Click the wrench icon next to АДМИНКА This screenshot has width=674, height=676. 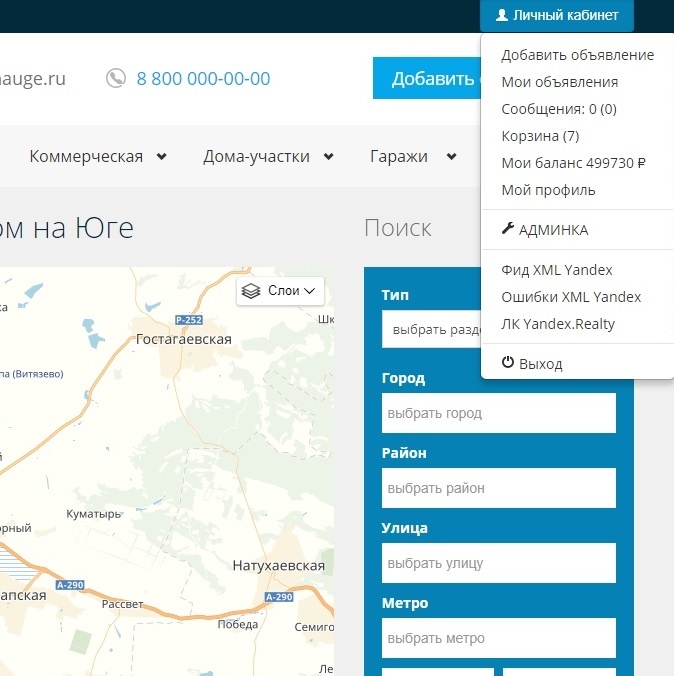(x=508, y=228)
